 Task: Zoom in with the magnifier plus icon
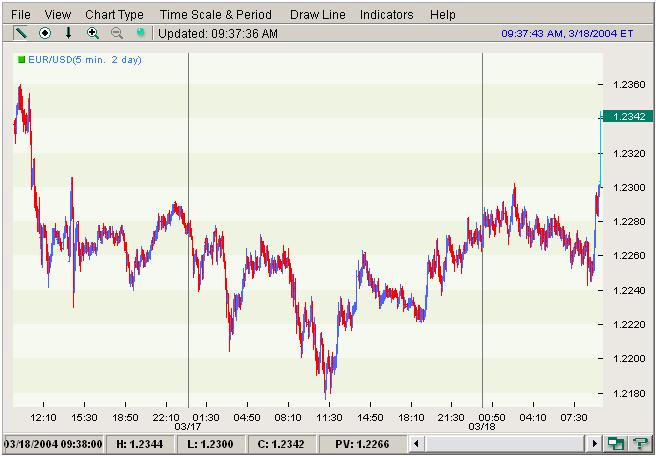click(92, 33)
